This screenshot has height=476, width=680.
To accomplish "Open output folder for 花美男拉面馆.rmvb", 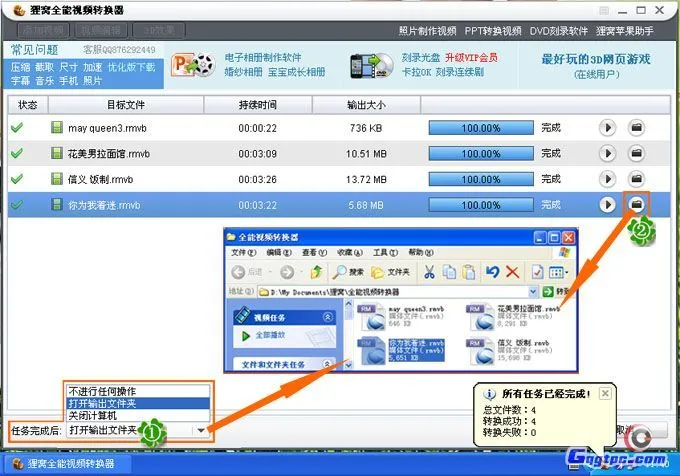I will (636, 154).
